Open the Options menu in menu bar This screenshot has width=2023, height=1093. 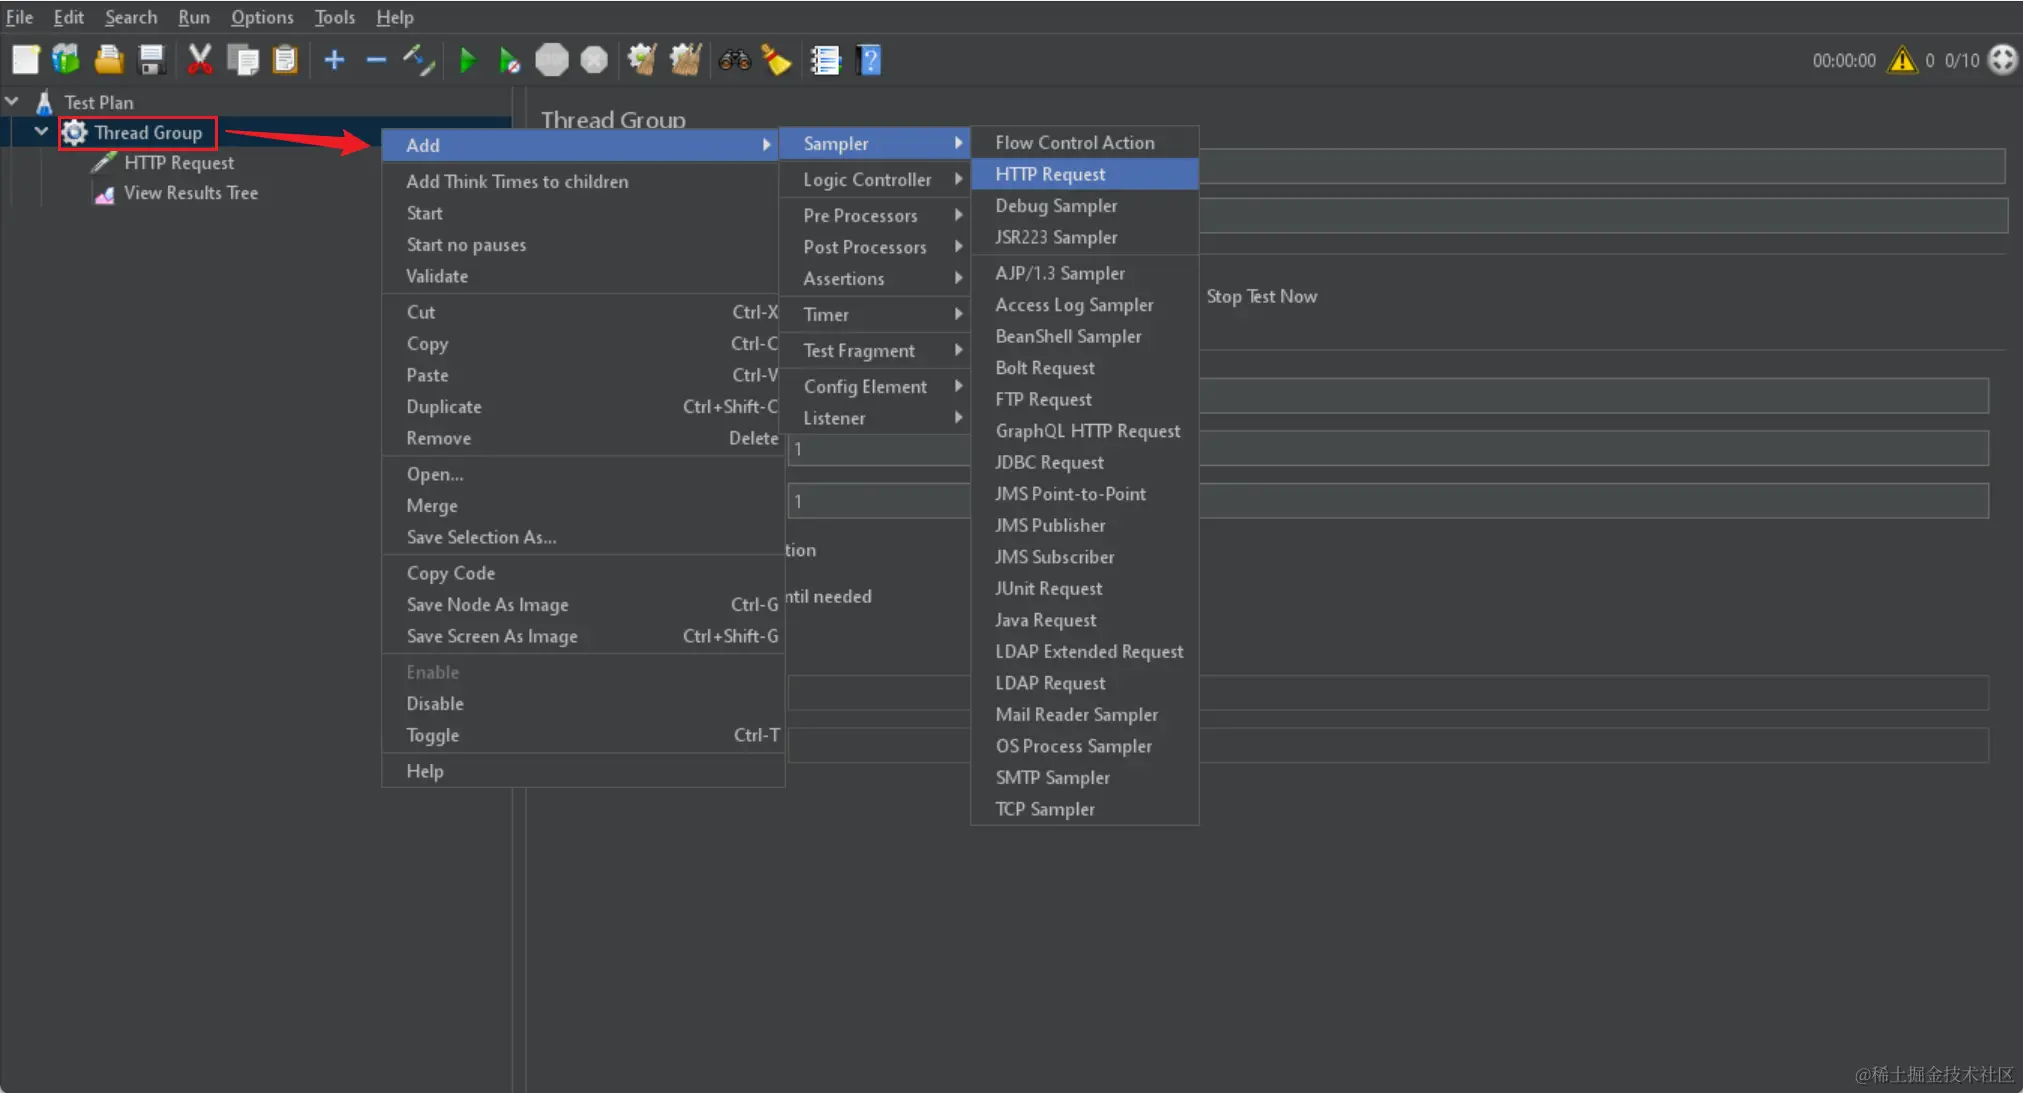262,17
